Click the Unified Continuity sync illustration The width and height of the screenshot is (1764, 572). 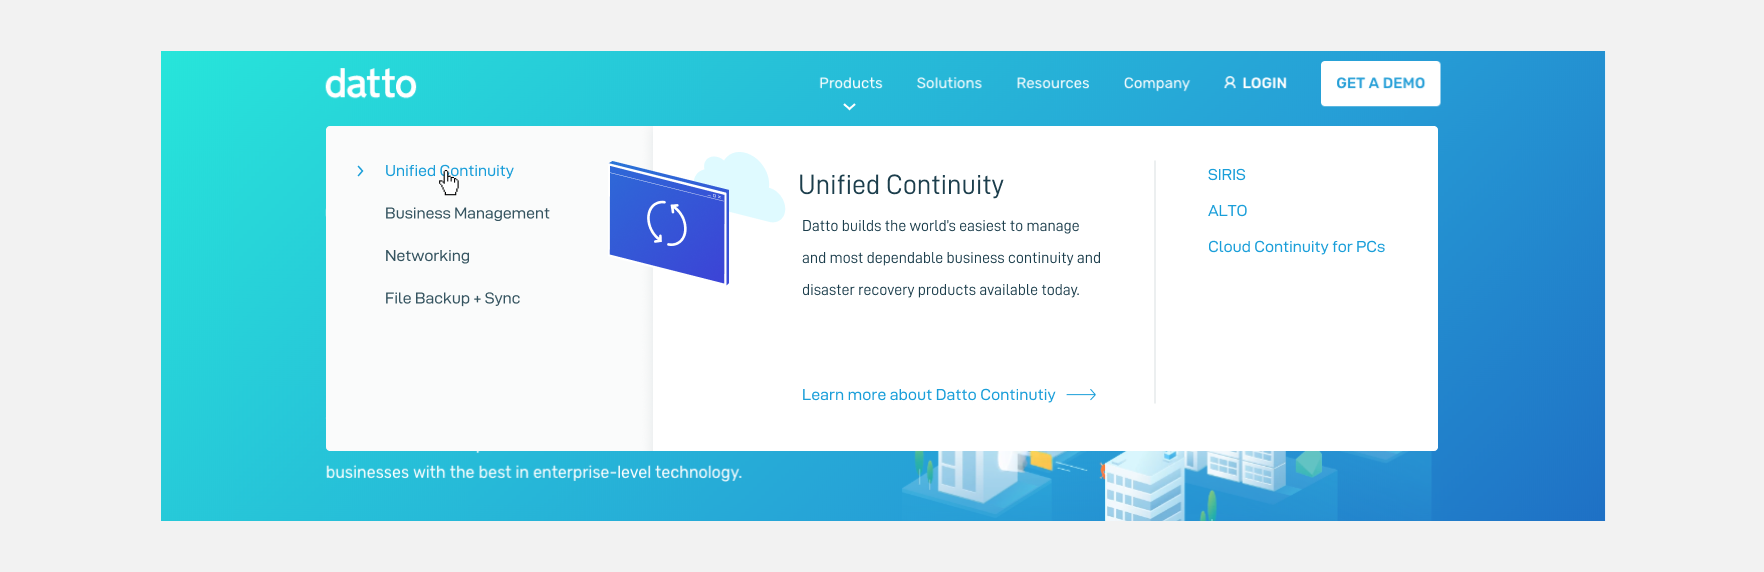(669, 223)
